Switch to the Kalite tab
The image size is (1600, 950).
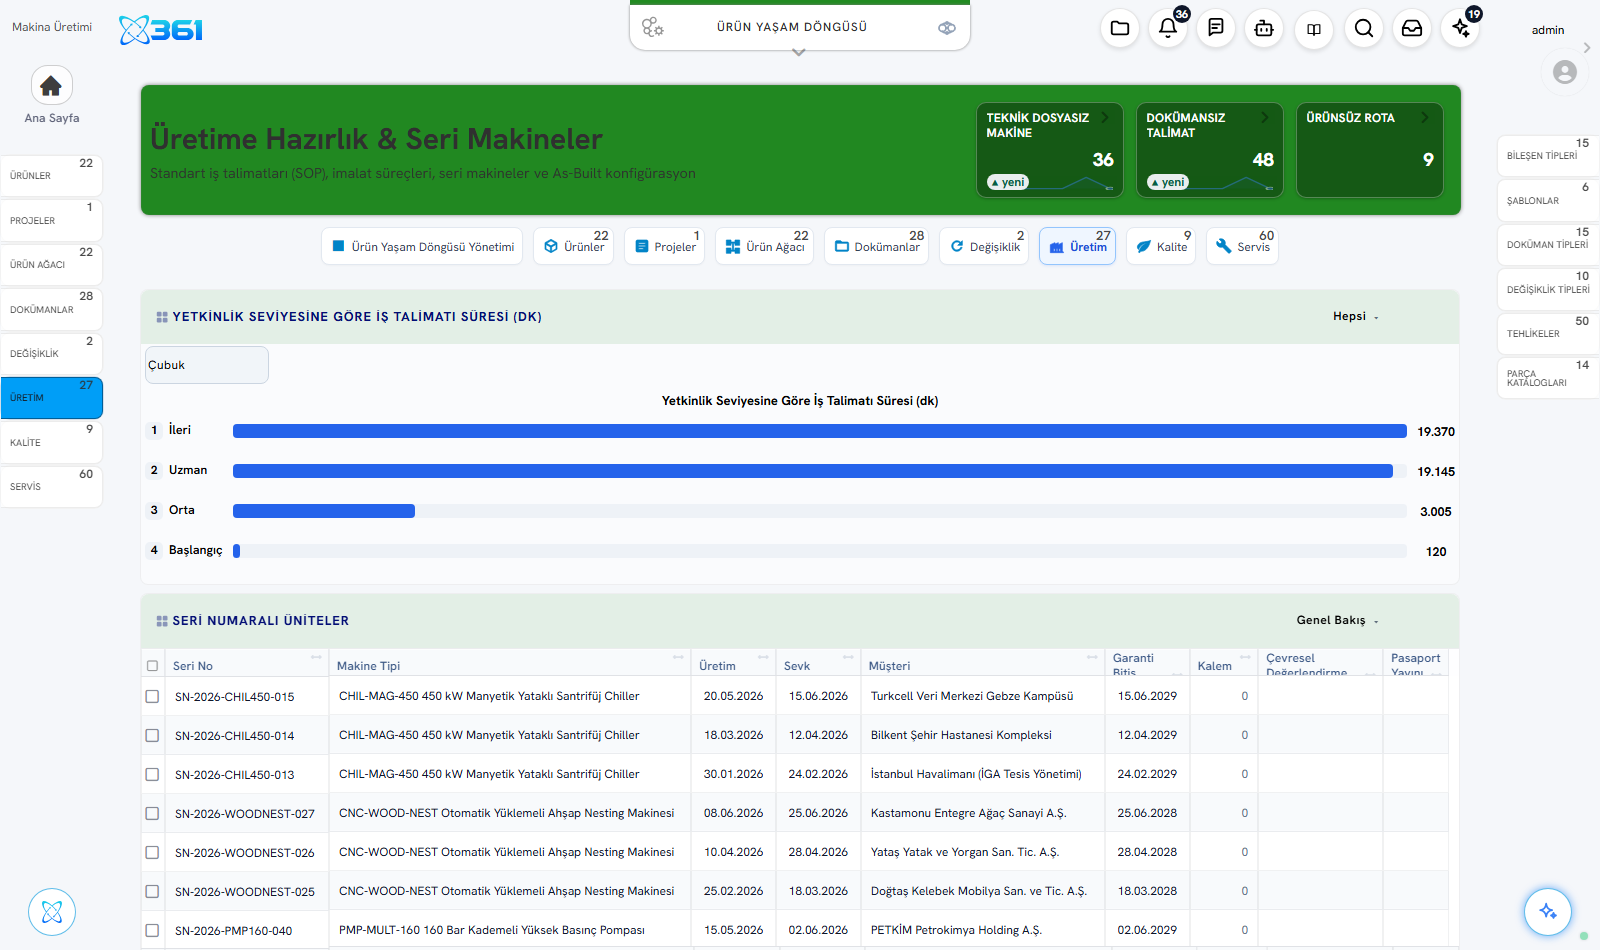(x=1161, y=246)
